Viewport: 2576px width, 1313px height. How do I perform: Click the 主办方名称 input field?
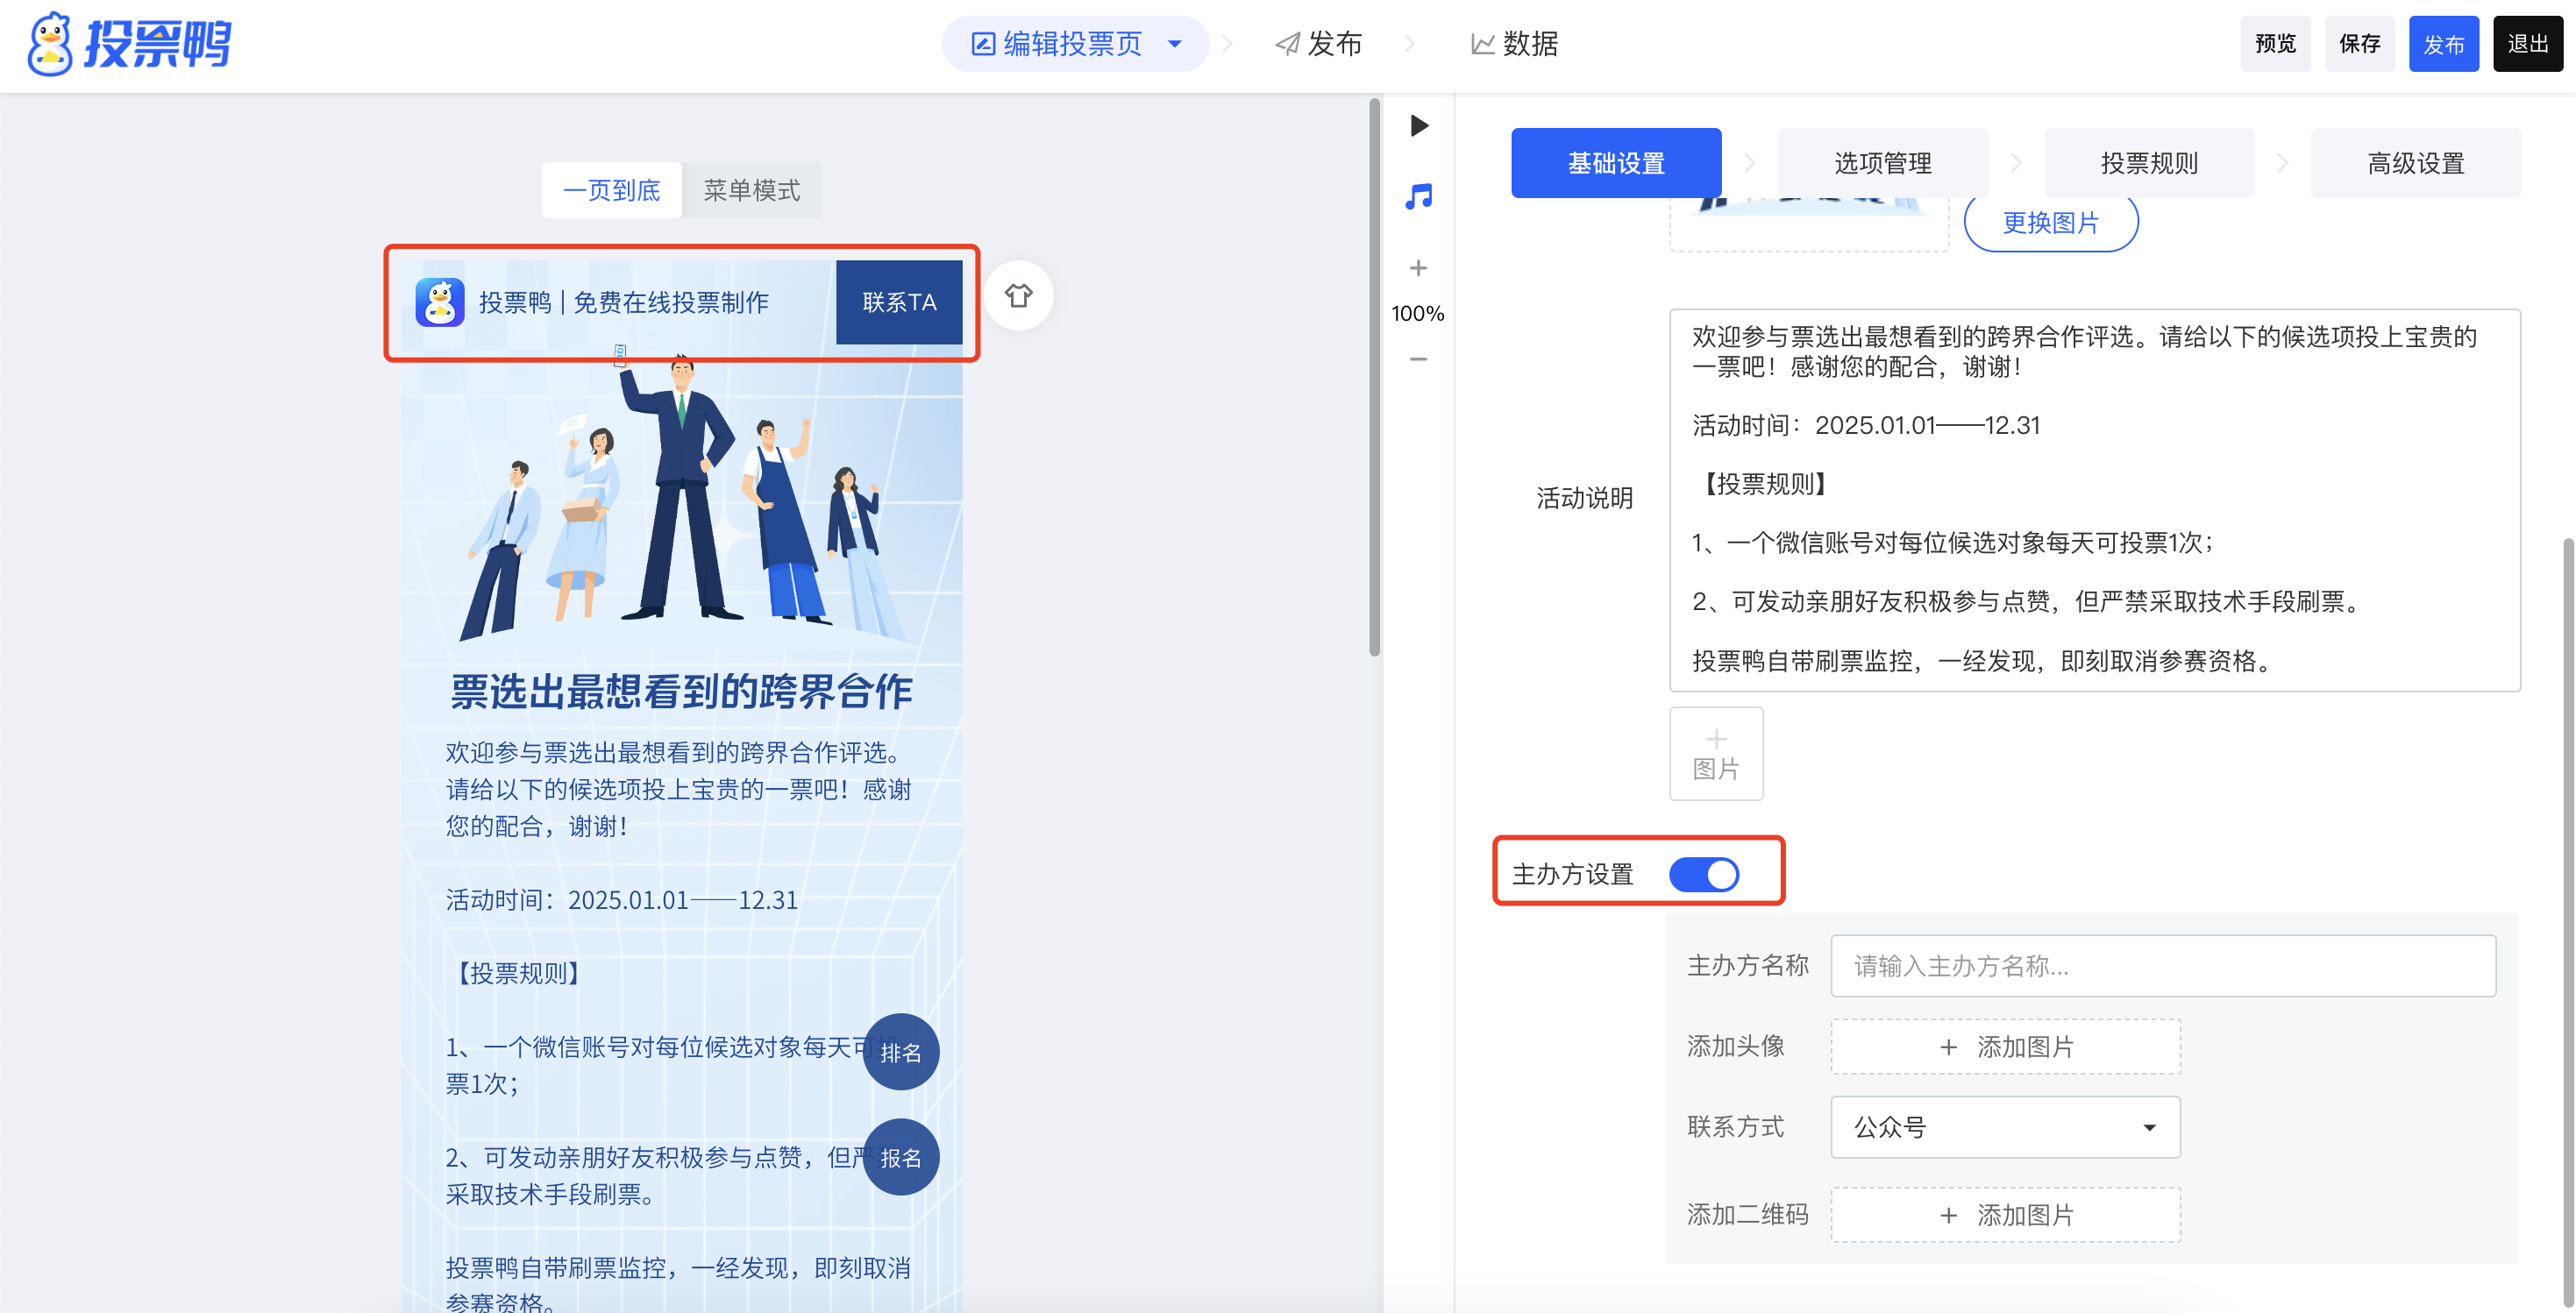tap(2162, 966)
